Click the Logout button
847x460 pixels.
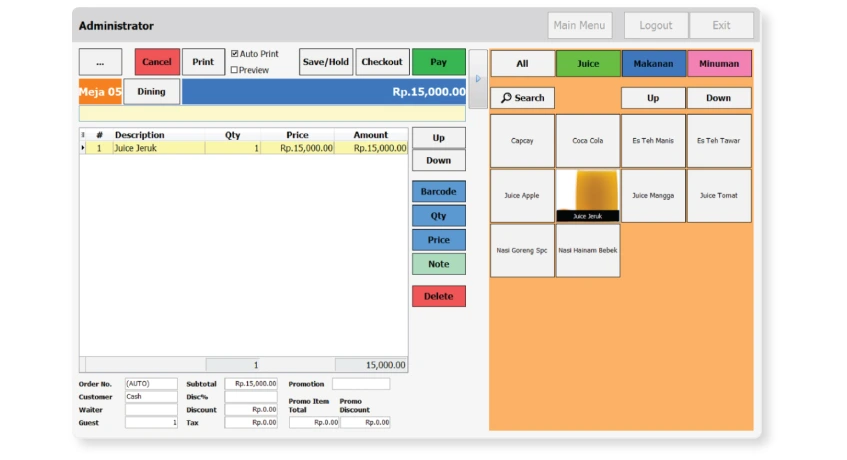[x=656, y=25]
